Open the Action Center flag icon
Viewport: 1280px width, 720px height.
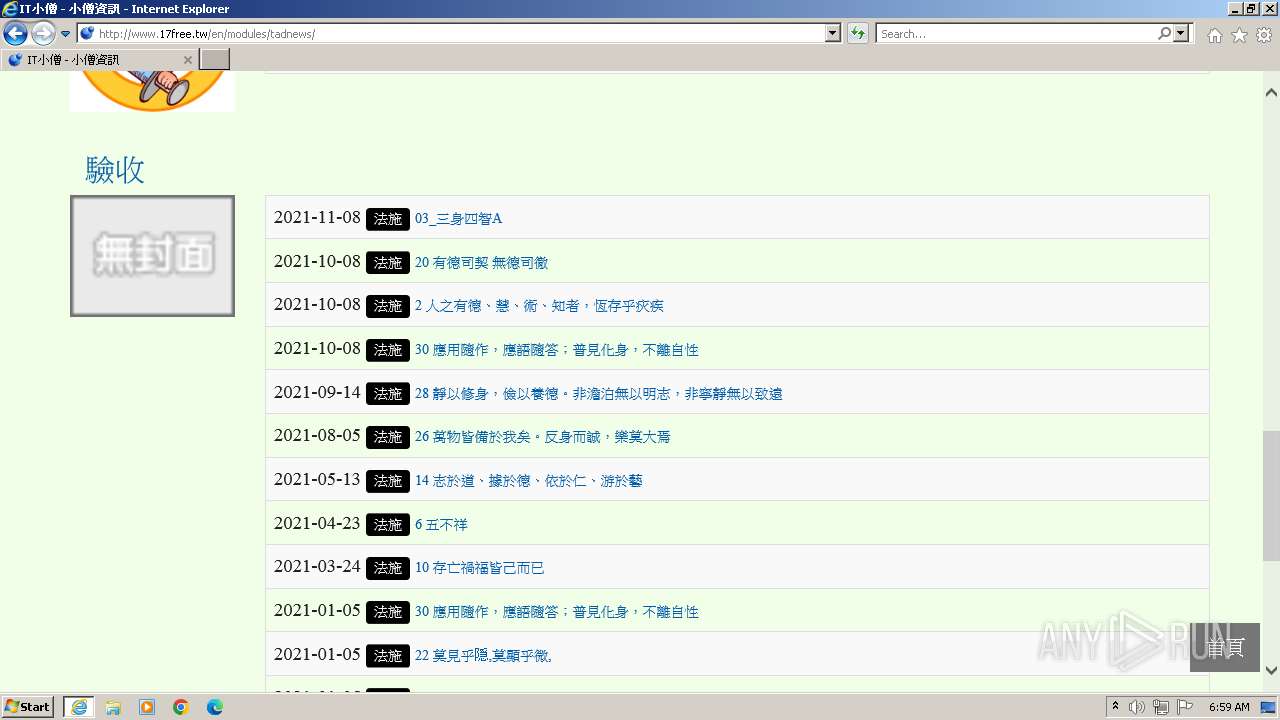tap(1185, 707)
